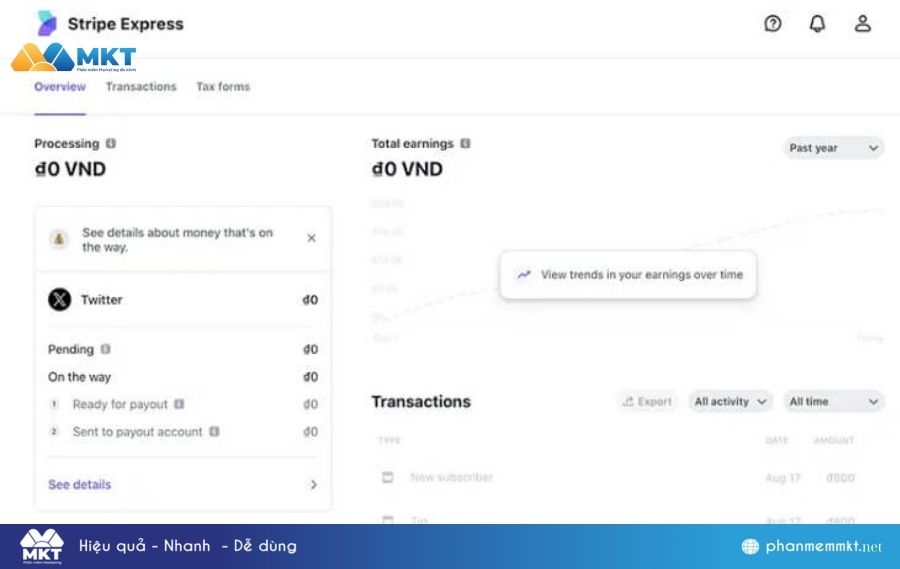This screenshot has width=900, height=569.
Task: Click info icon next to Processing
Action: click(x=111, y=144)
